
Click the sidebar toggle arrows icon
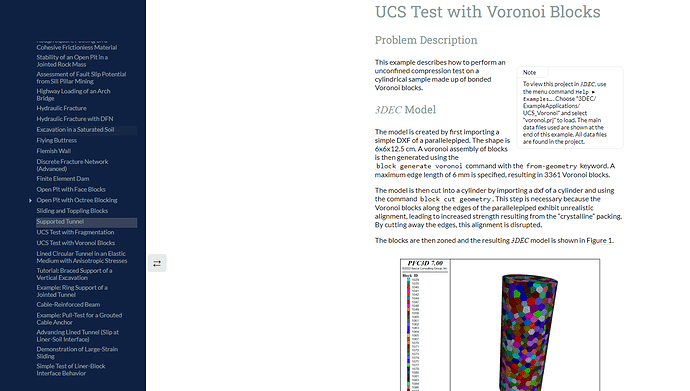[157, 263]
